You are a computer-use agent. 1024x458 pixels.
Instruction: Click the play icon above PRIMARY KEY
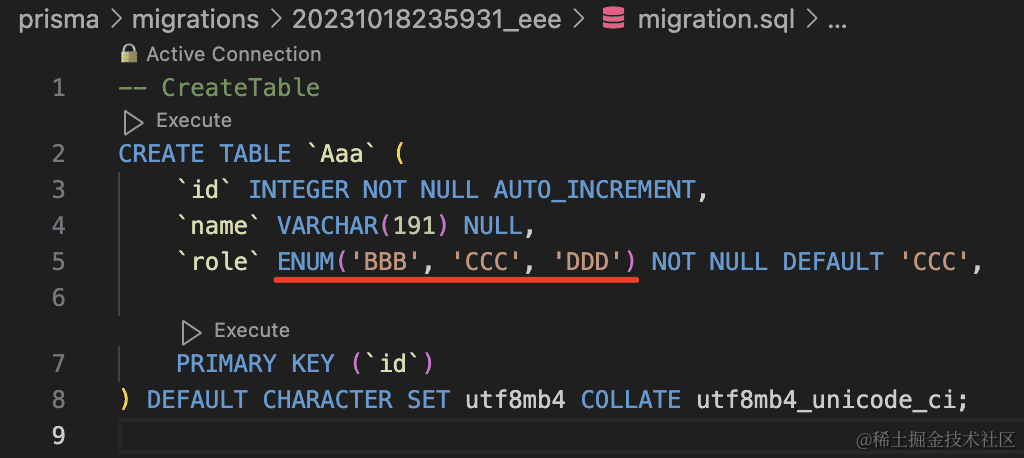191,331
